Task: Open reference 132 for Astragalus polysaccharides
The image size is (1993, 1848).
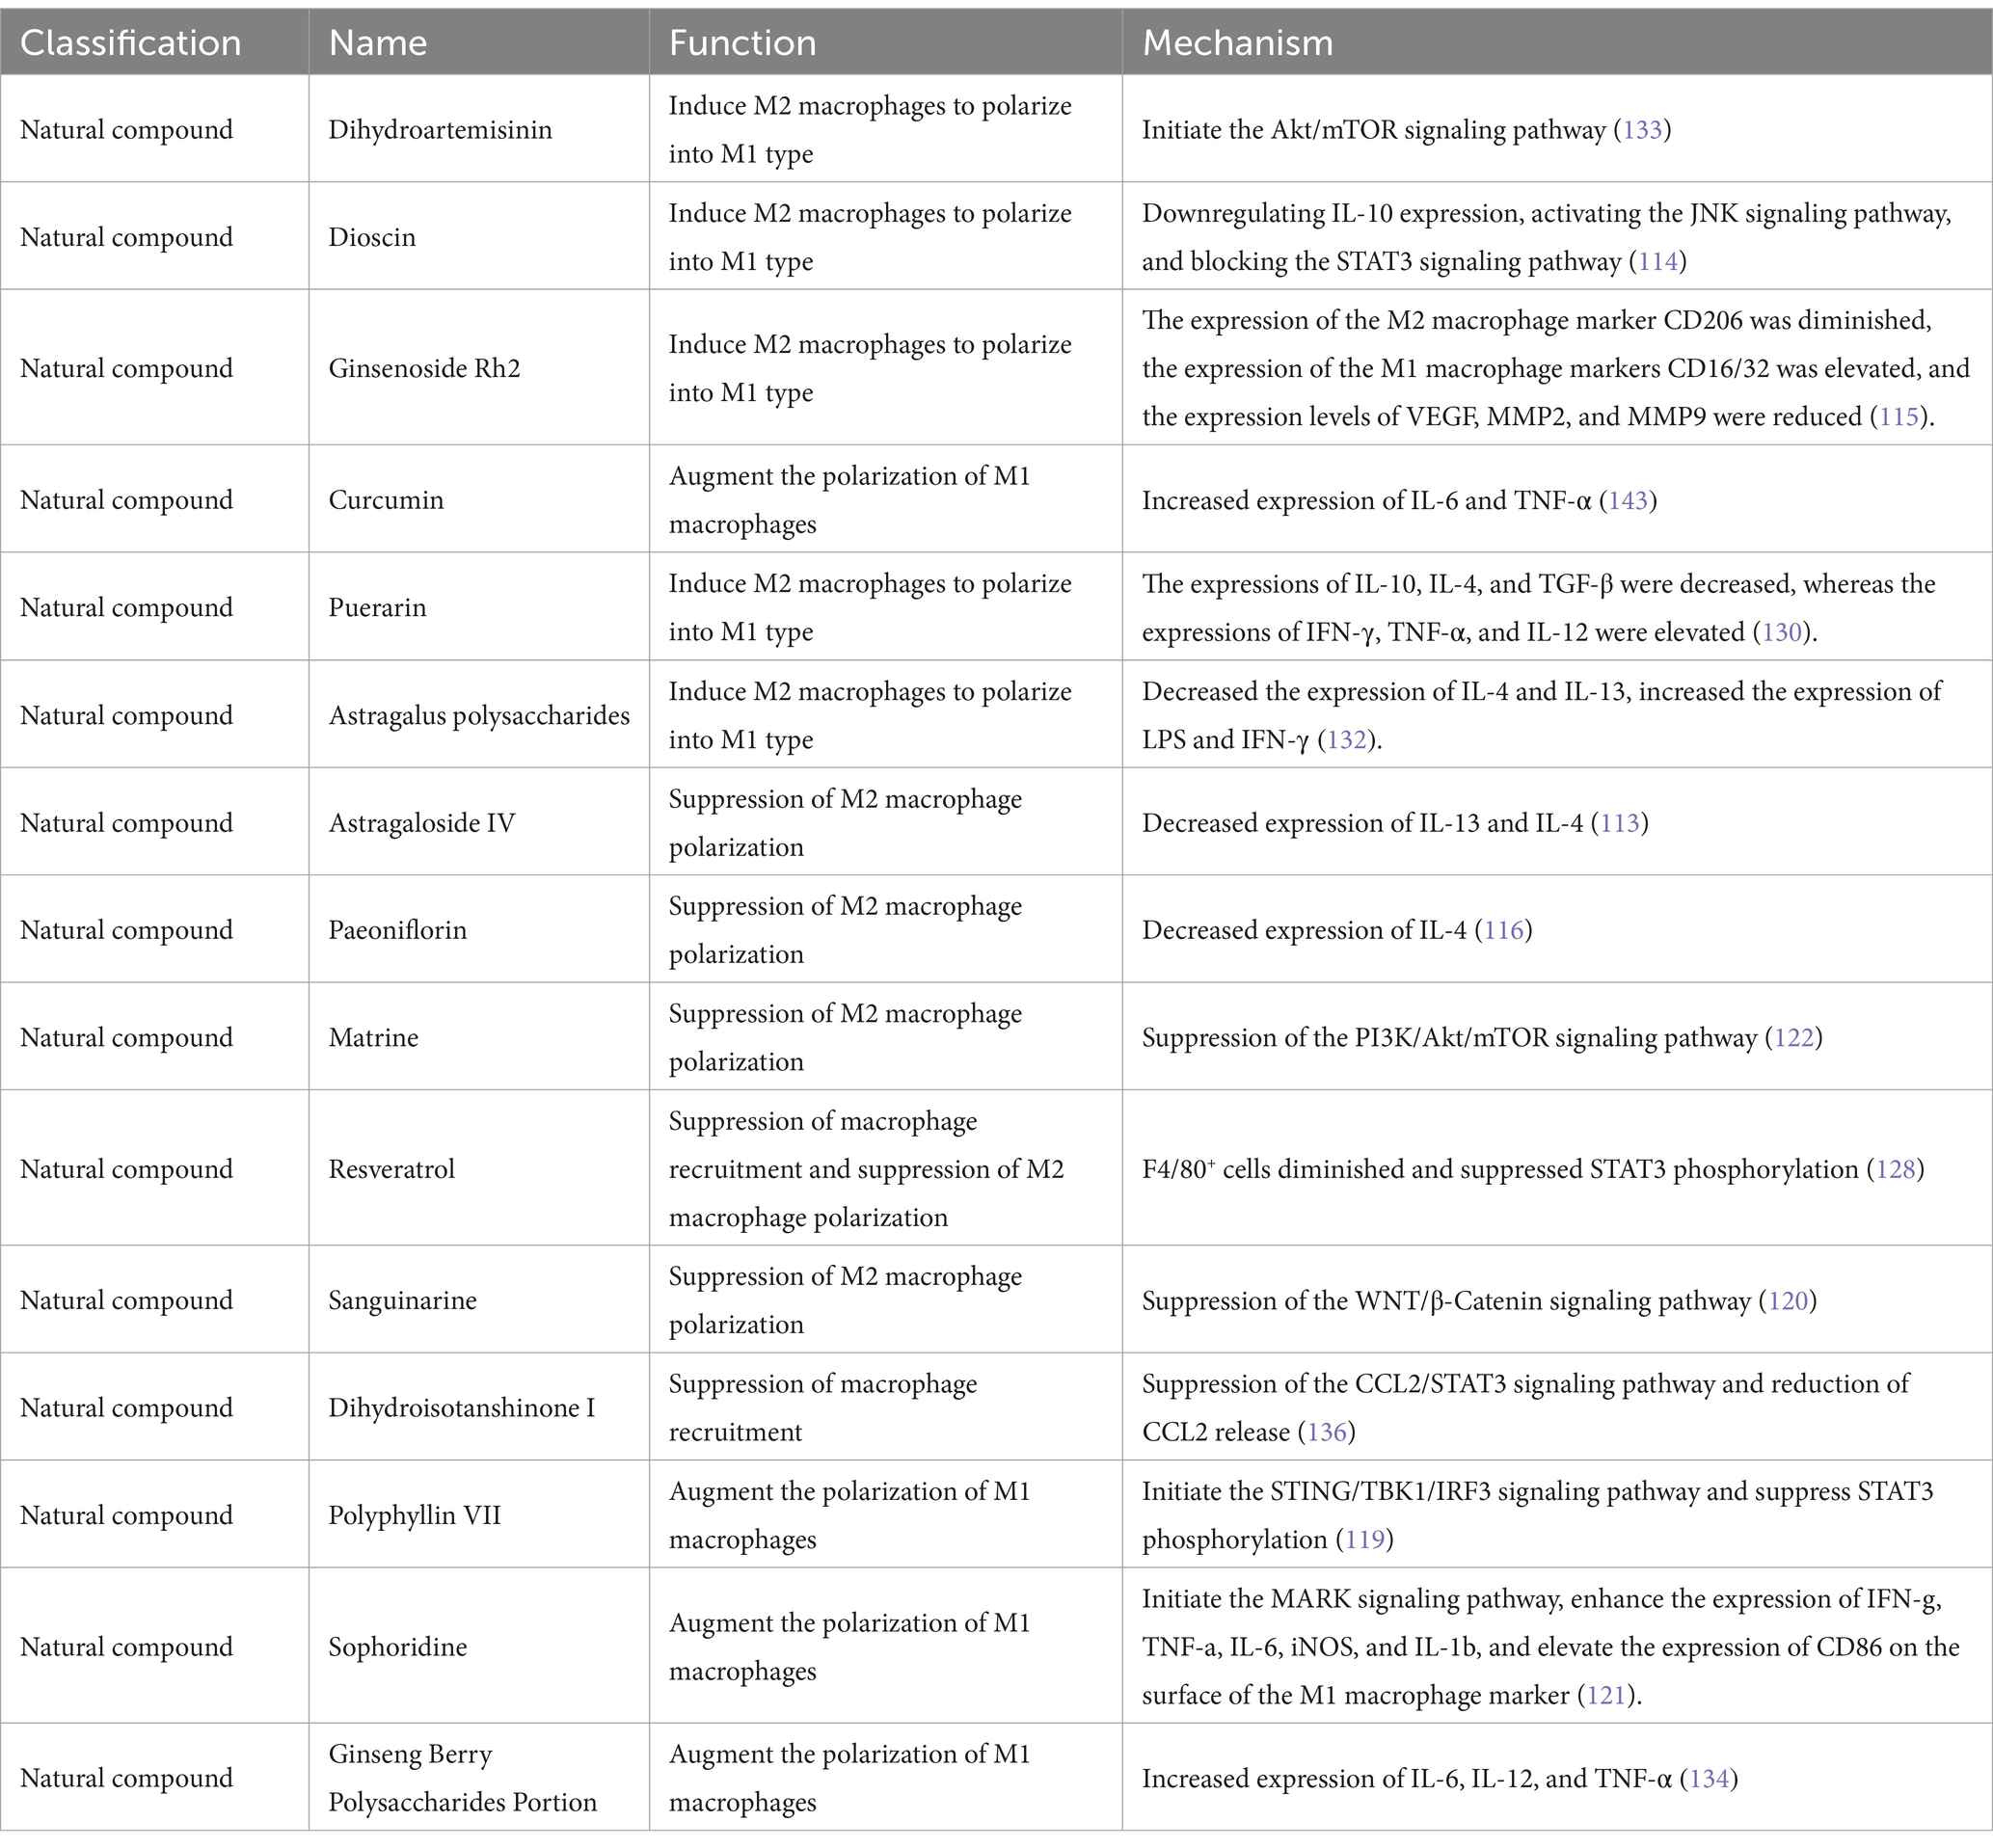Action: [1346, 740]
